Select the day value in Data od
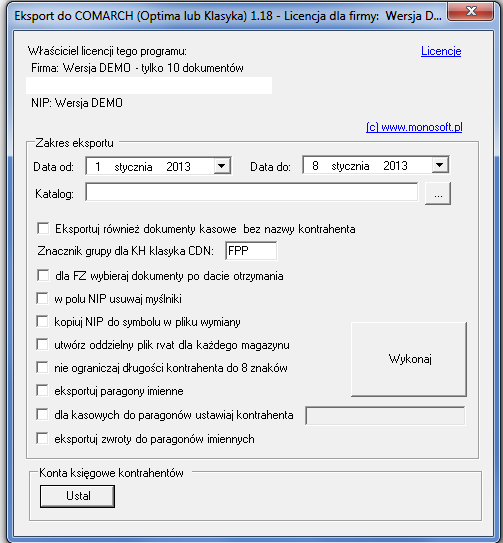Screen dimensions: 503x543 pyautogui.click(x=98, y=167)
